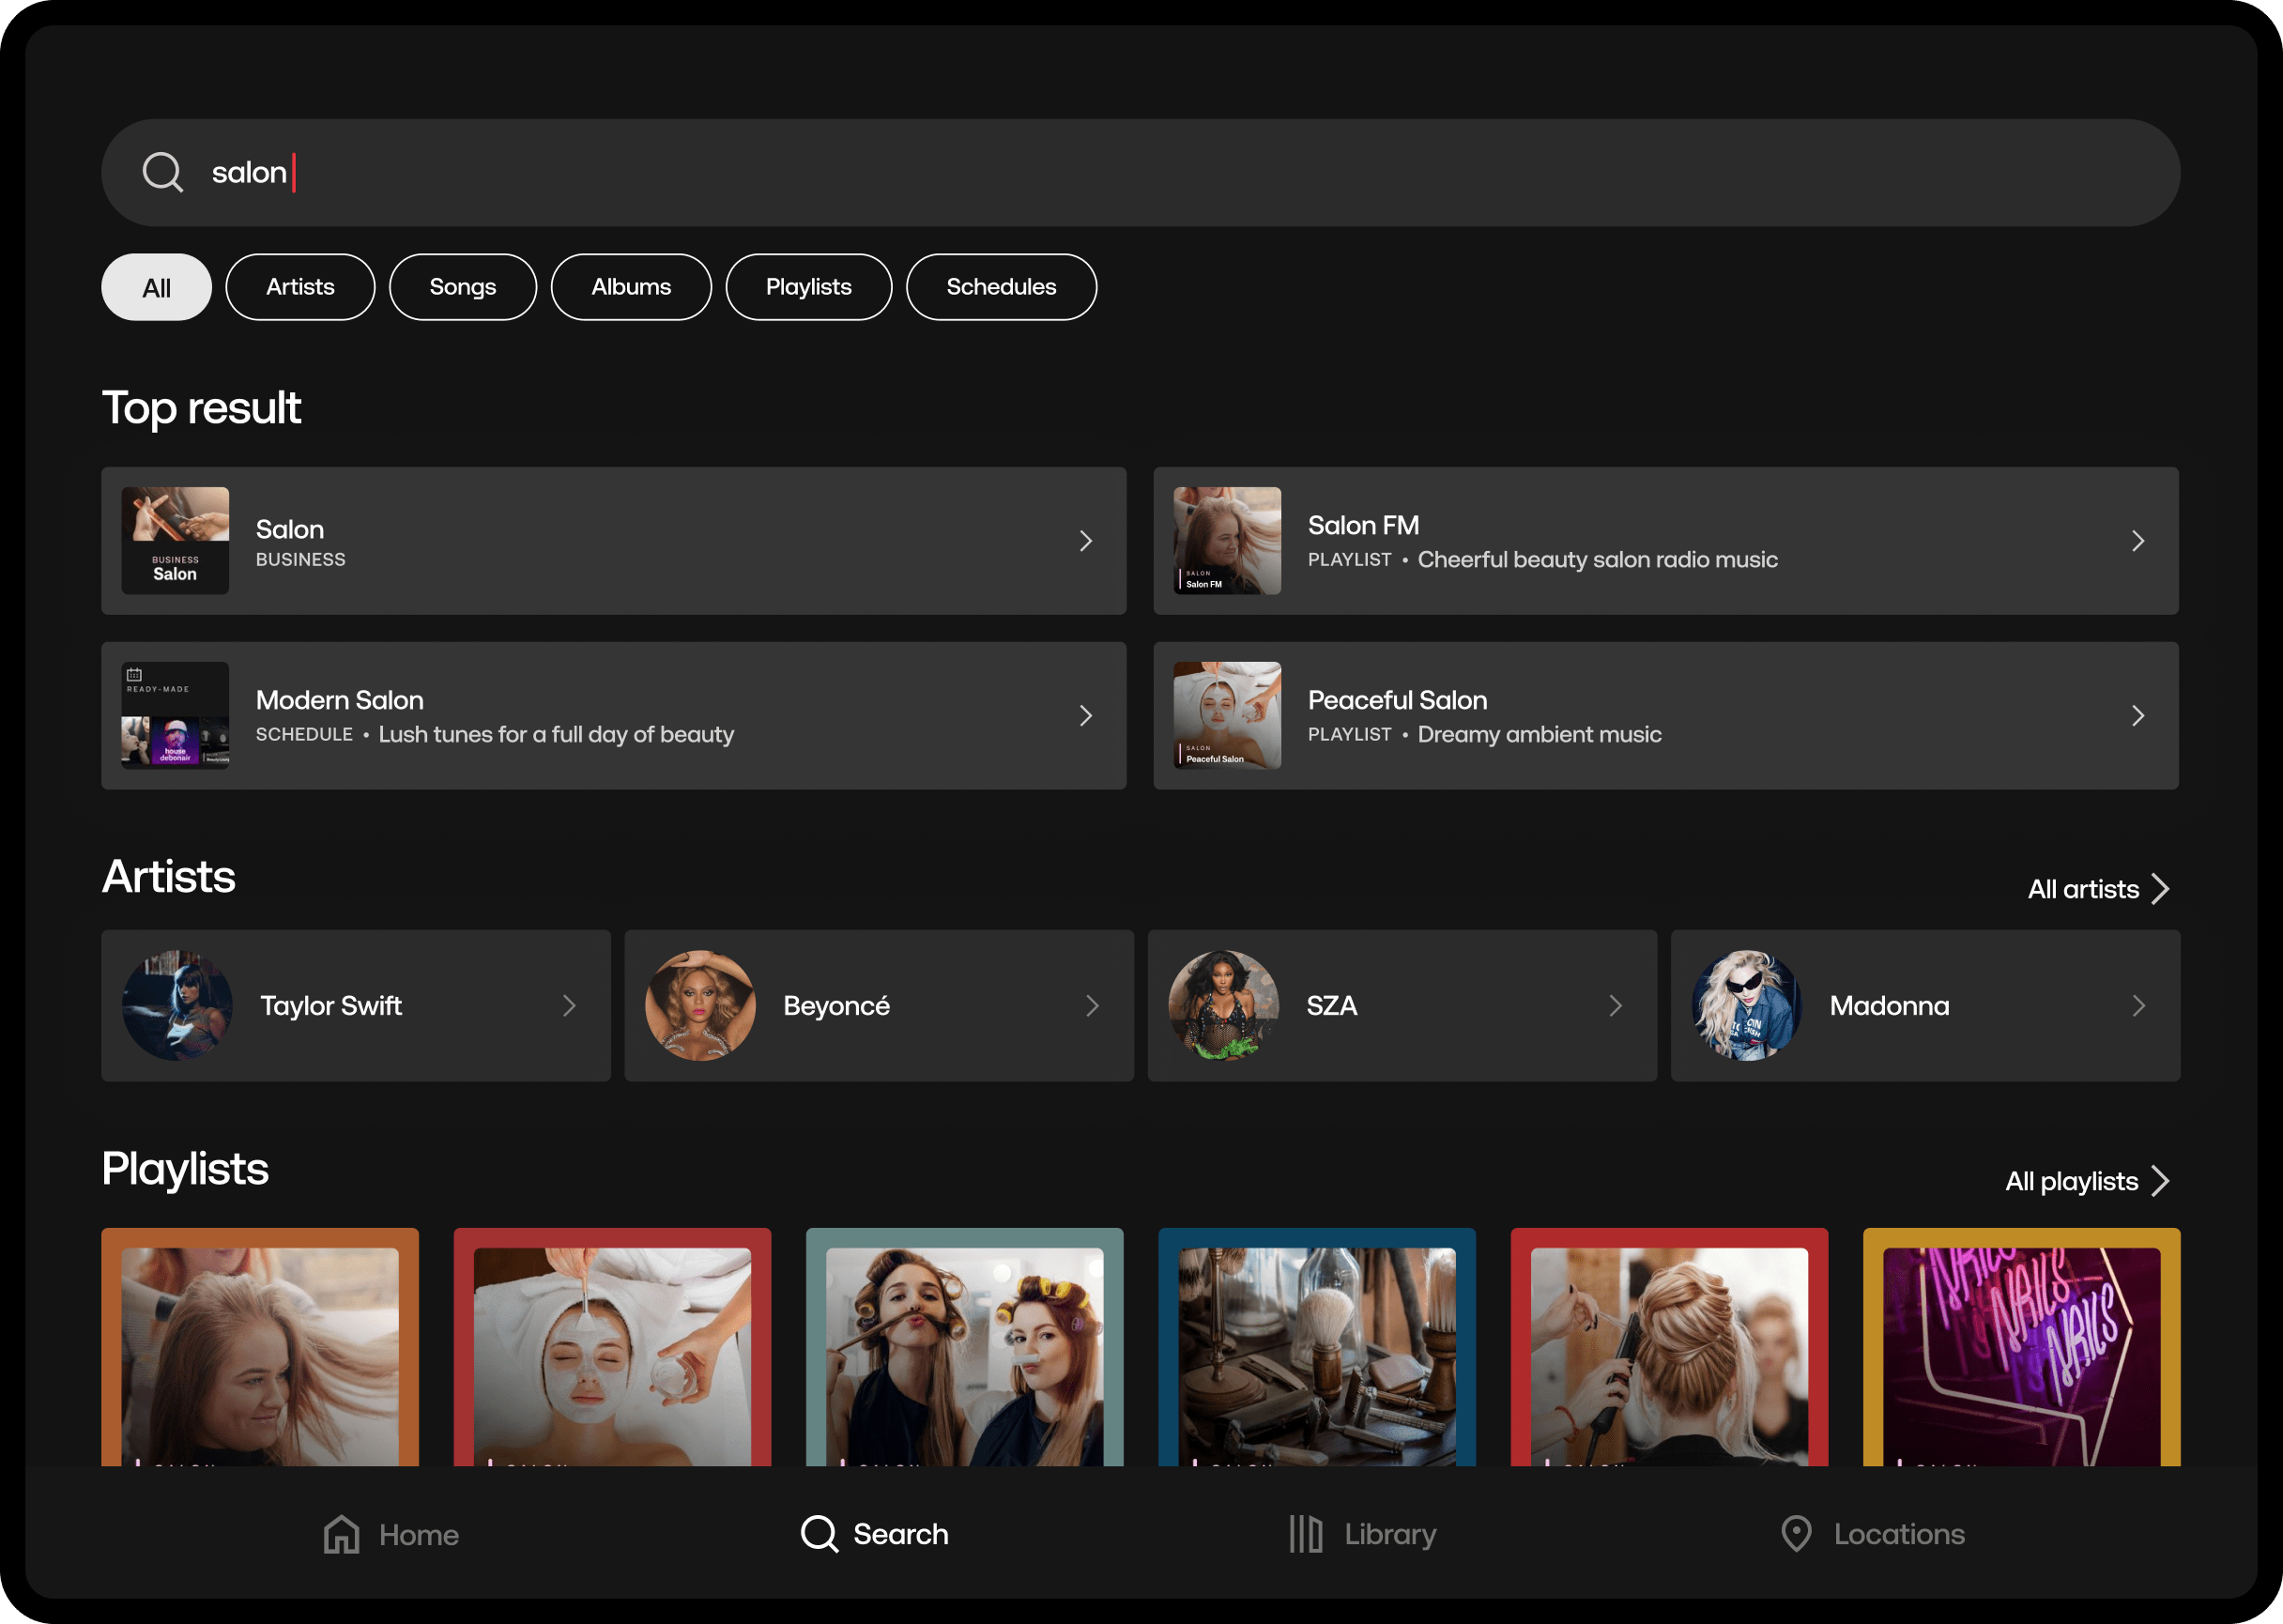Tap the Search magnifier in bottom nav
The width and height of the screenshot is (2283, 1624).
coord(819,1533)
